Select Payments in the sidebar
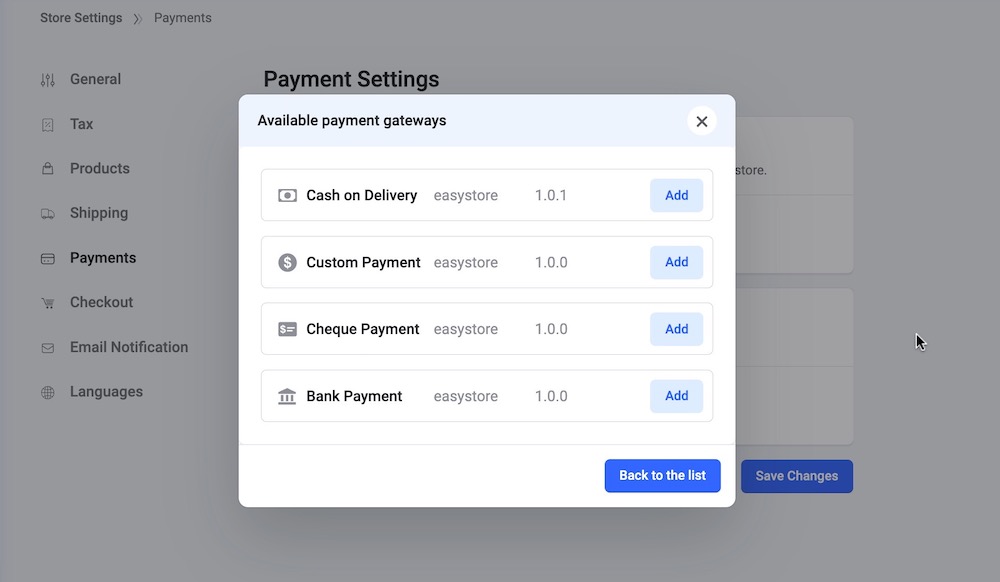This screenshot has width=1000, height=582. point(103,258)
